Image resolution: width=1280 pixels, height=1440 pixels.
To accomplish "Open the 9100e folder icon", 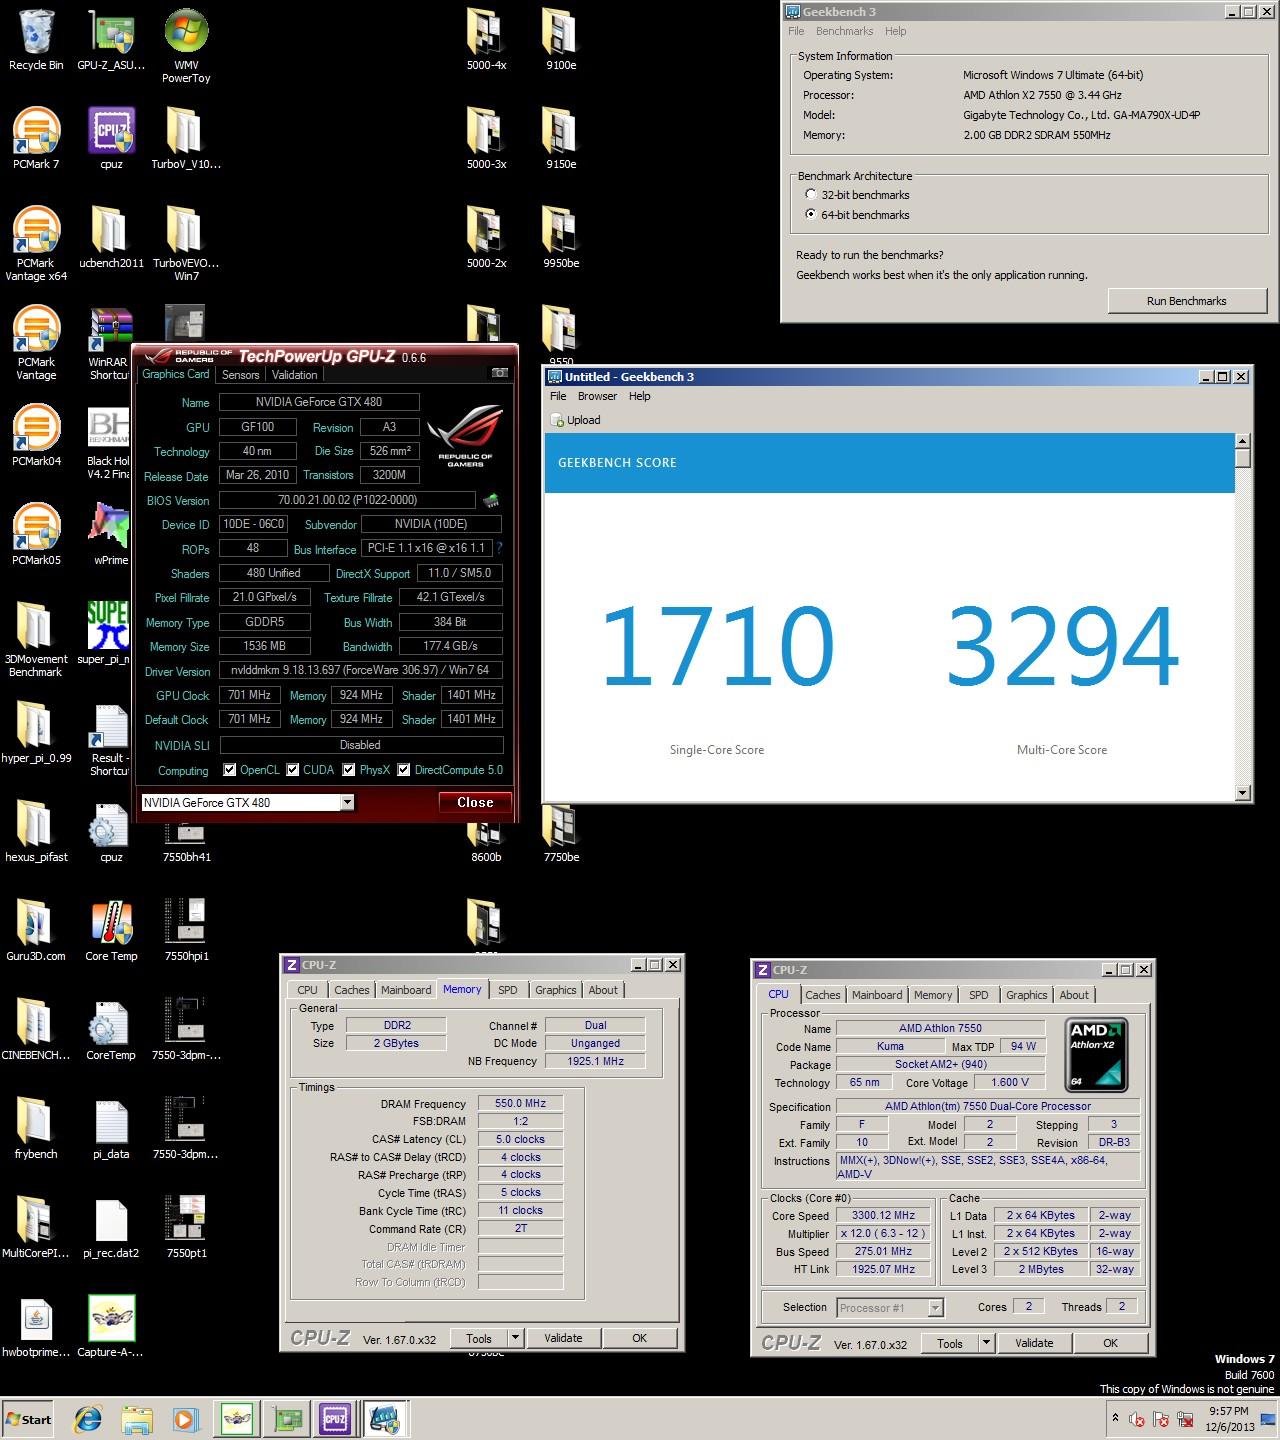I will pos(561,40).
